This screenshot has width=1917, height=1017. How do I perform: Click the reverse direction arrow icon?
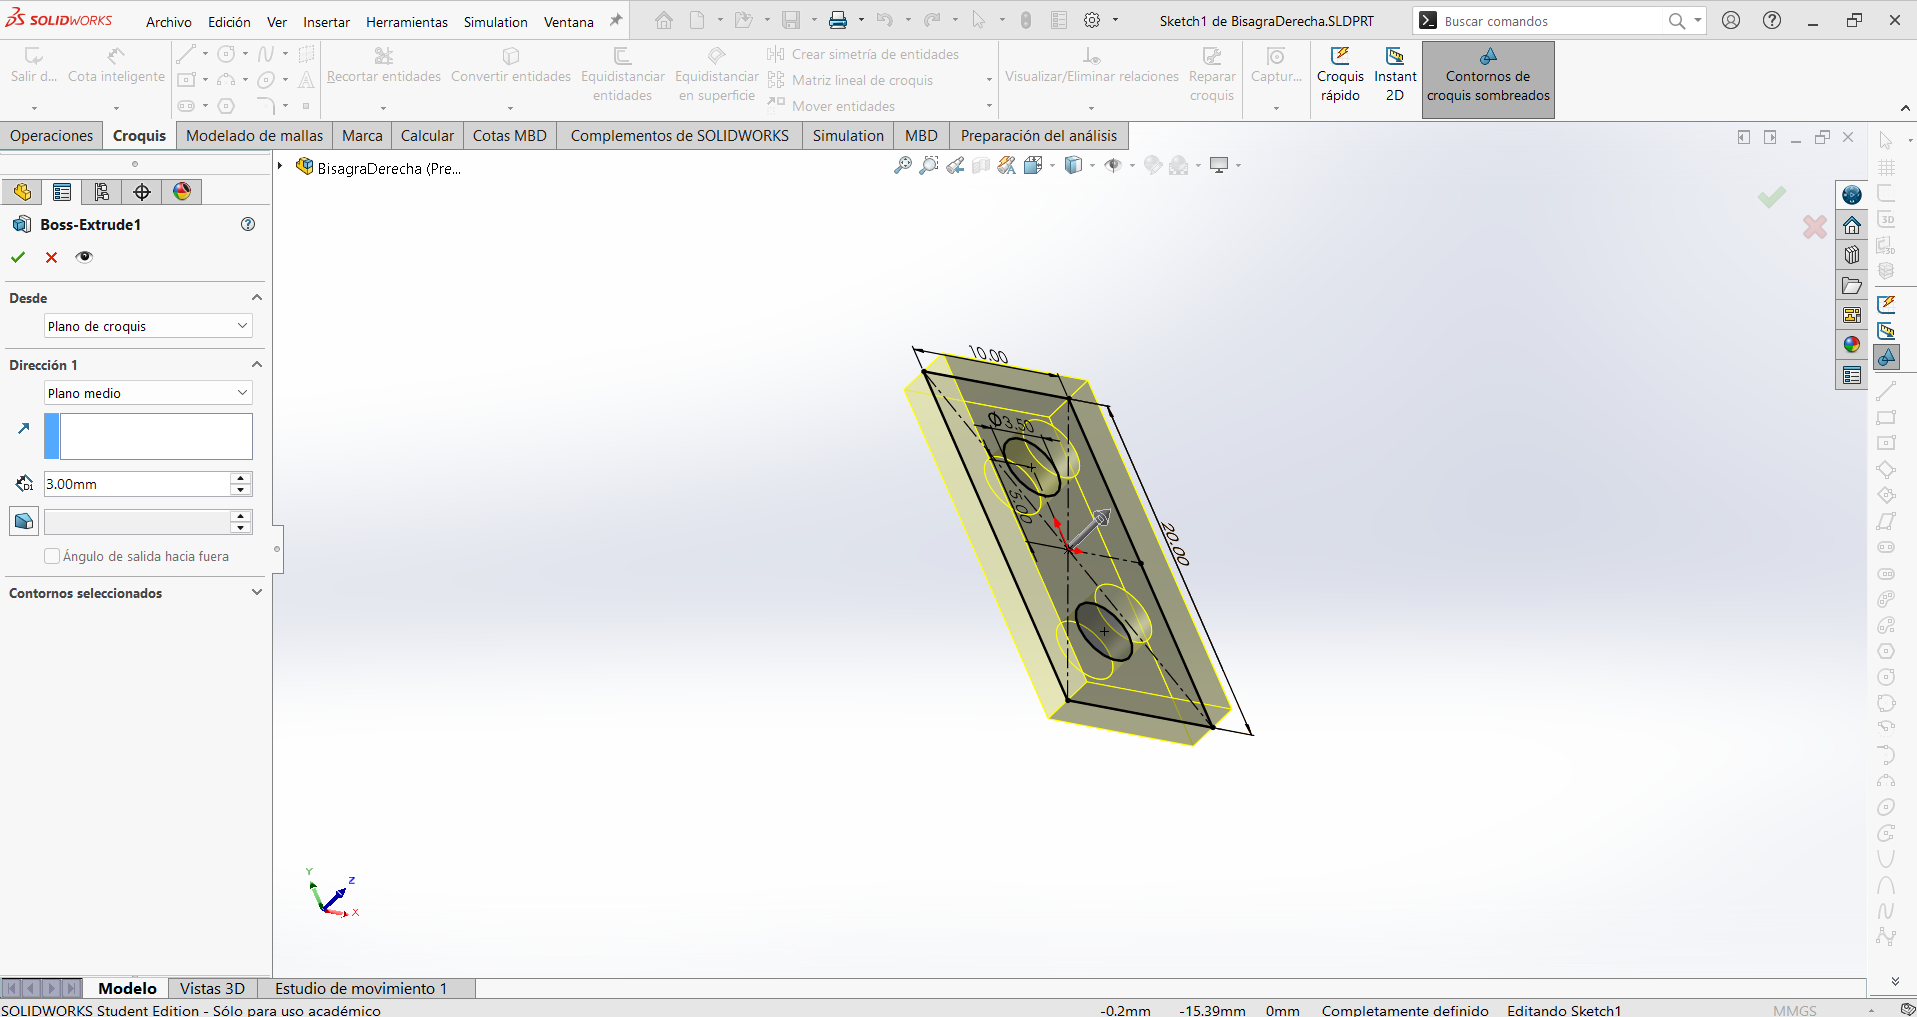pyautogui.click(x=24, y=429)
